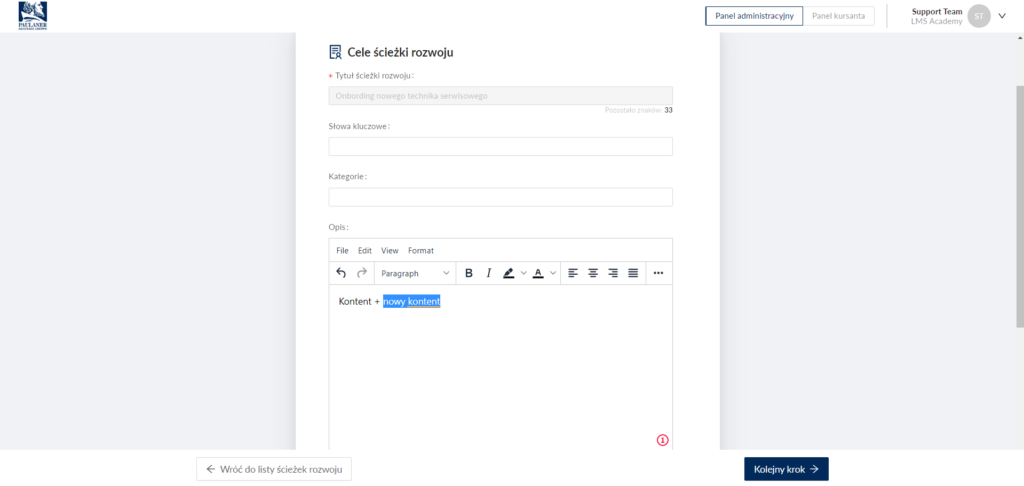This screenshot has height=486, width=1024.
Task: Switch to Panel kursanta
Action: pos(840,16)
